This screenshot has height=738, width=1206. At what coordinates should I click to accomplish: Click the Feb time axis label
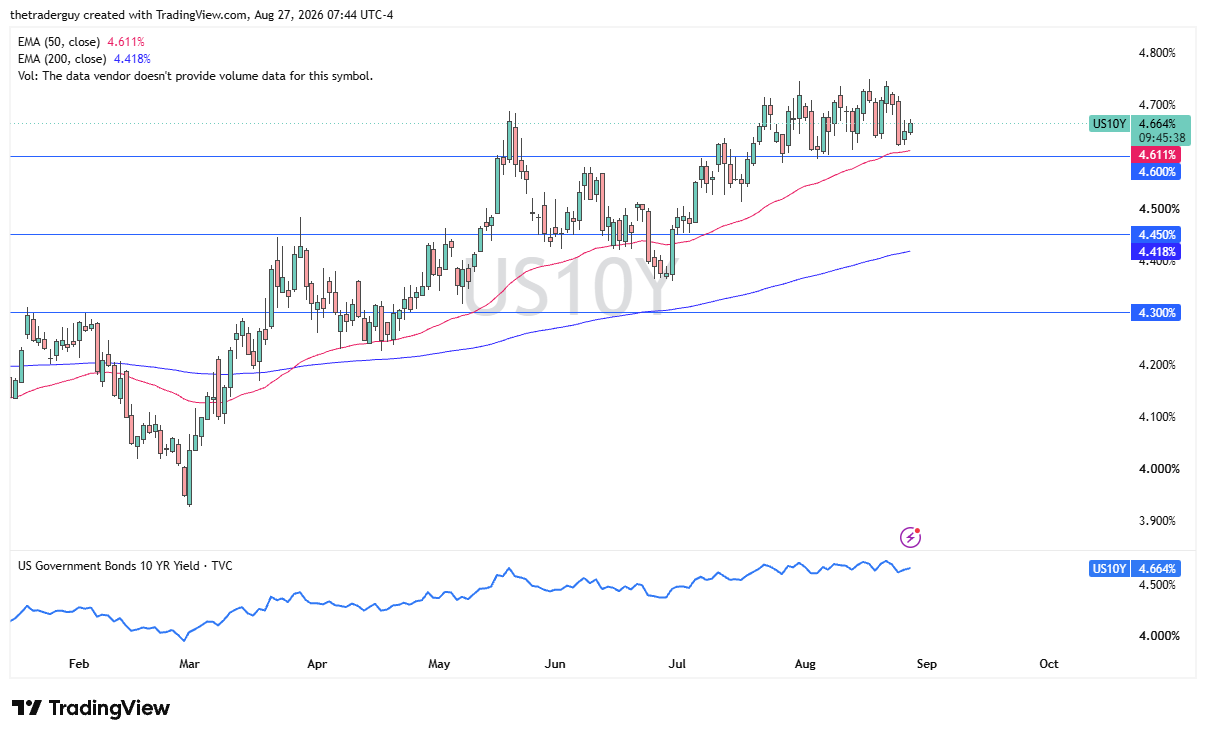pos(79,663)
